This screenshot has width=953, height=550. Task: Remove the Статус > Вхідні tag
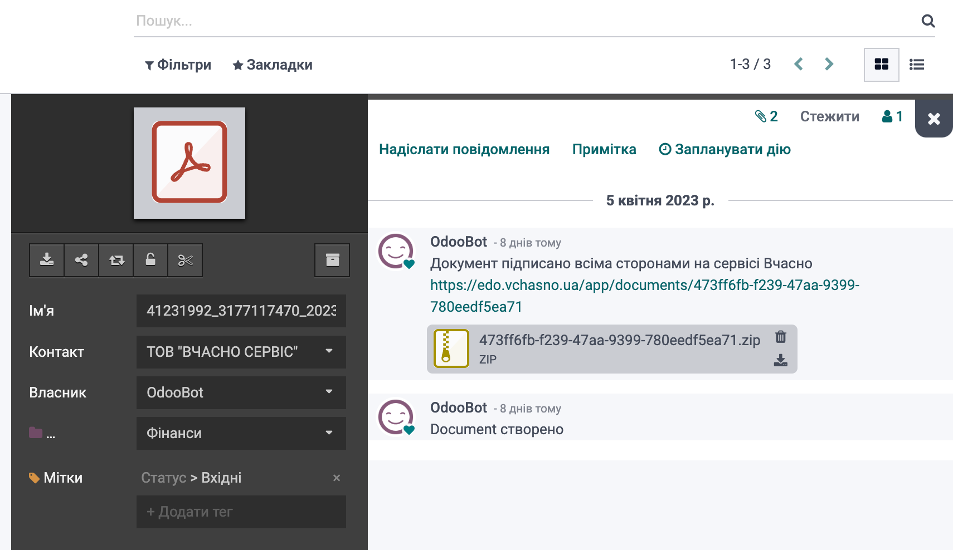(336, 478)
